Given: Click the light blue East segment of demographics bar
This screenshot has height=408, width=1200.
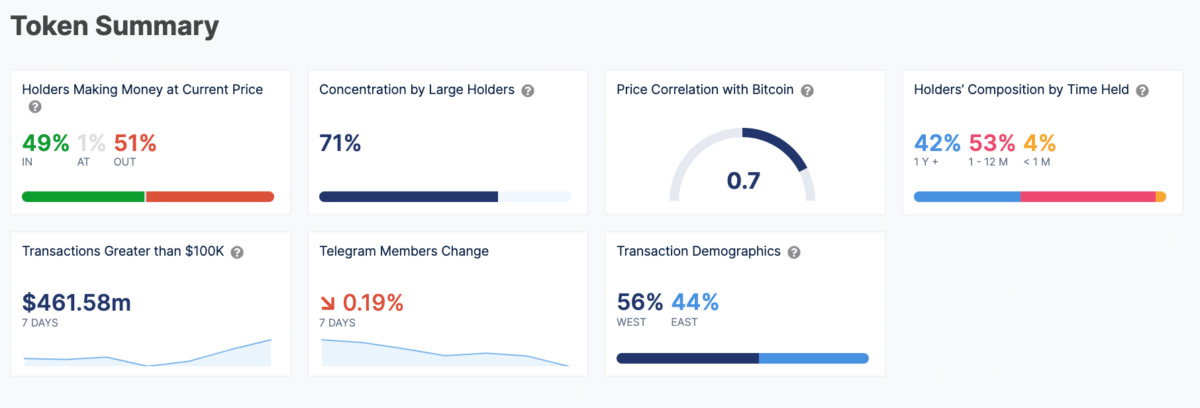Looking at the screenshot, I should click(x=812, y=358).
